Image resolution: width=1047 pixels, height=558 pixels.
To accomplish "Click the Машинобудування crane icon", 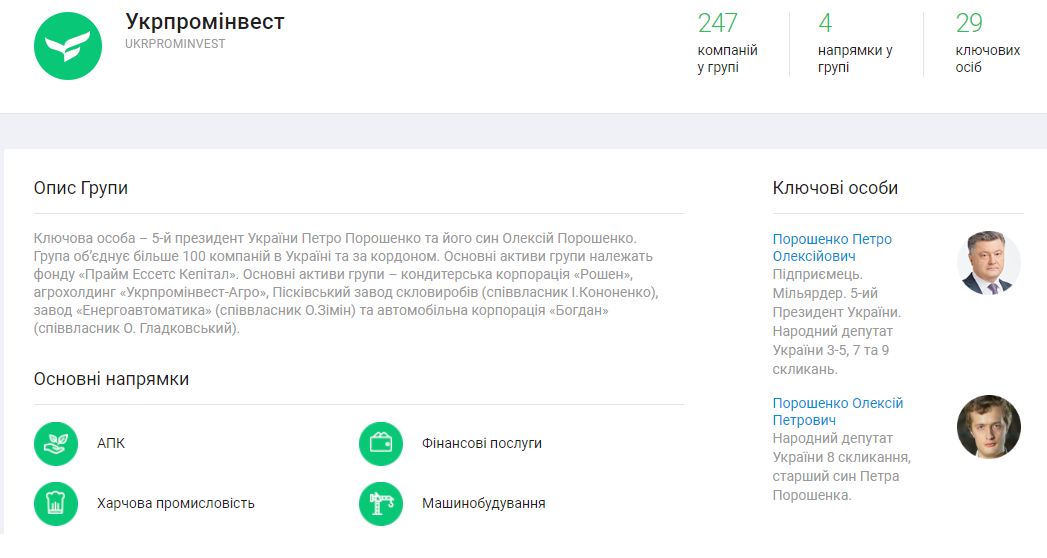I will 381,503.
